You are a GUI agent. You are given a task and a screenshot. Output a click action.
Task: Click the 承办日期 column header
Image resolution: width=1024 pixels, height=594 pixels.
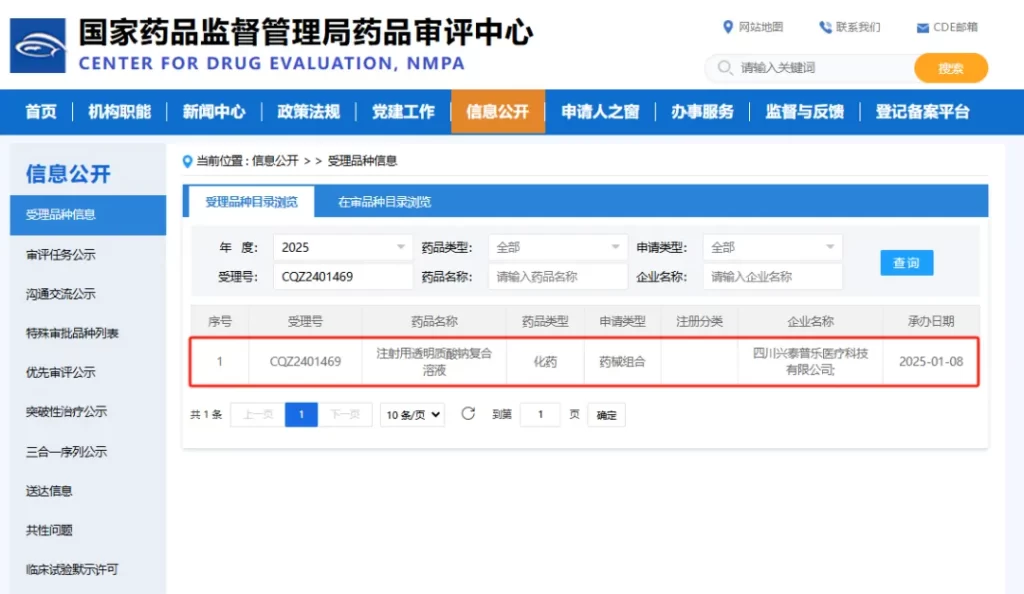coord(931,321)
